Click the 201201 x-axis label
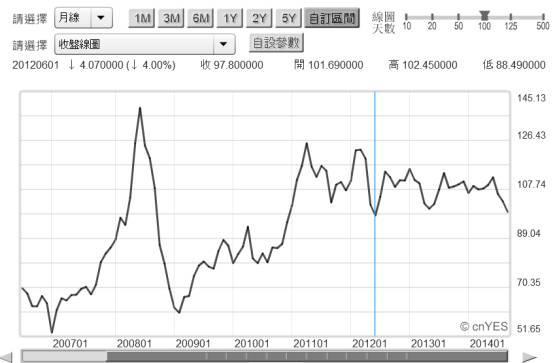 click(369, 343)
